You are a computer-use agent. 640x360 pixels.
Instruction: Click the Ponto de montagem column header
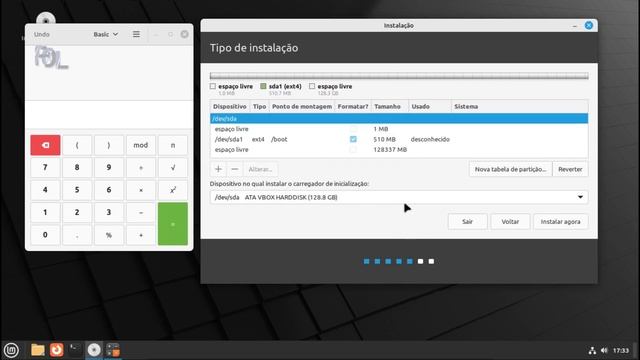302,107
